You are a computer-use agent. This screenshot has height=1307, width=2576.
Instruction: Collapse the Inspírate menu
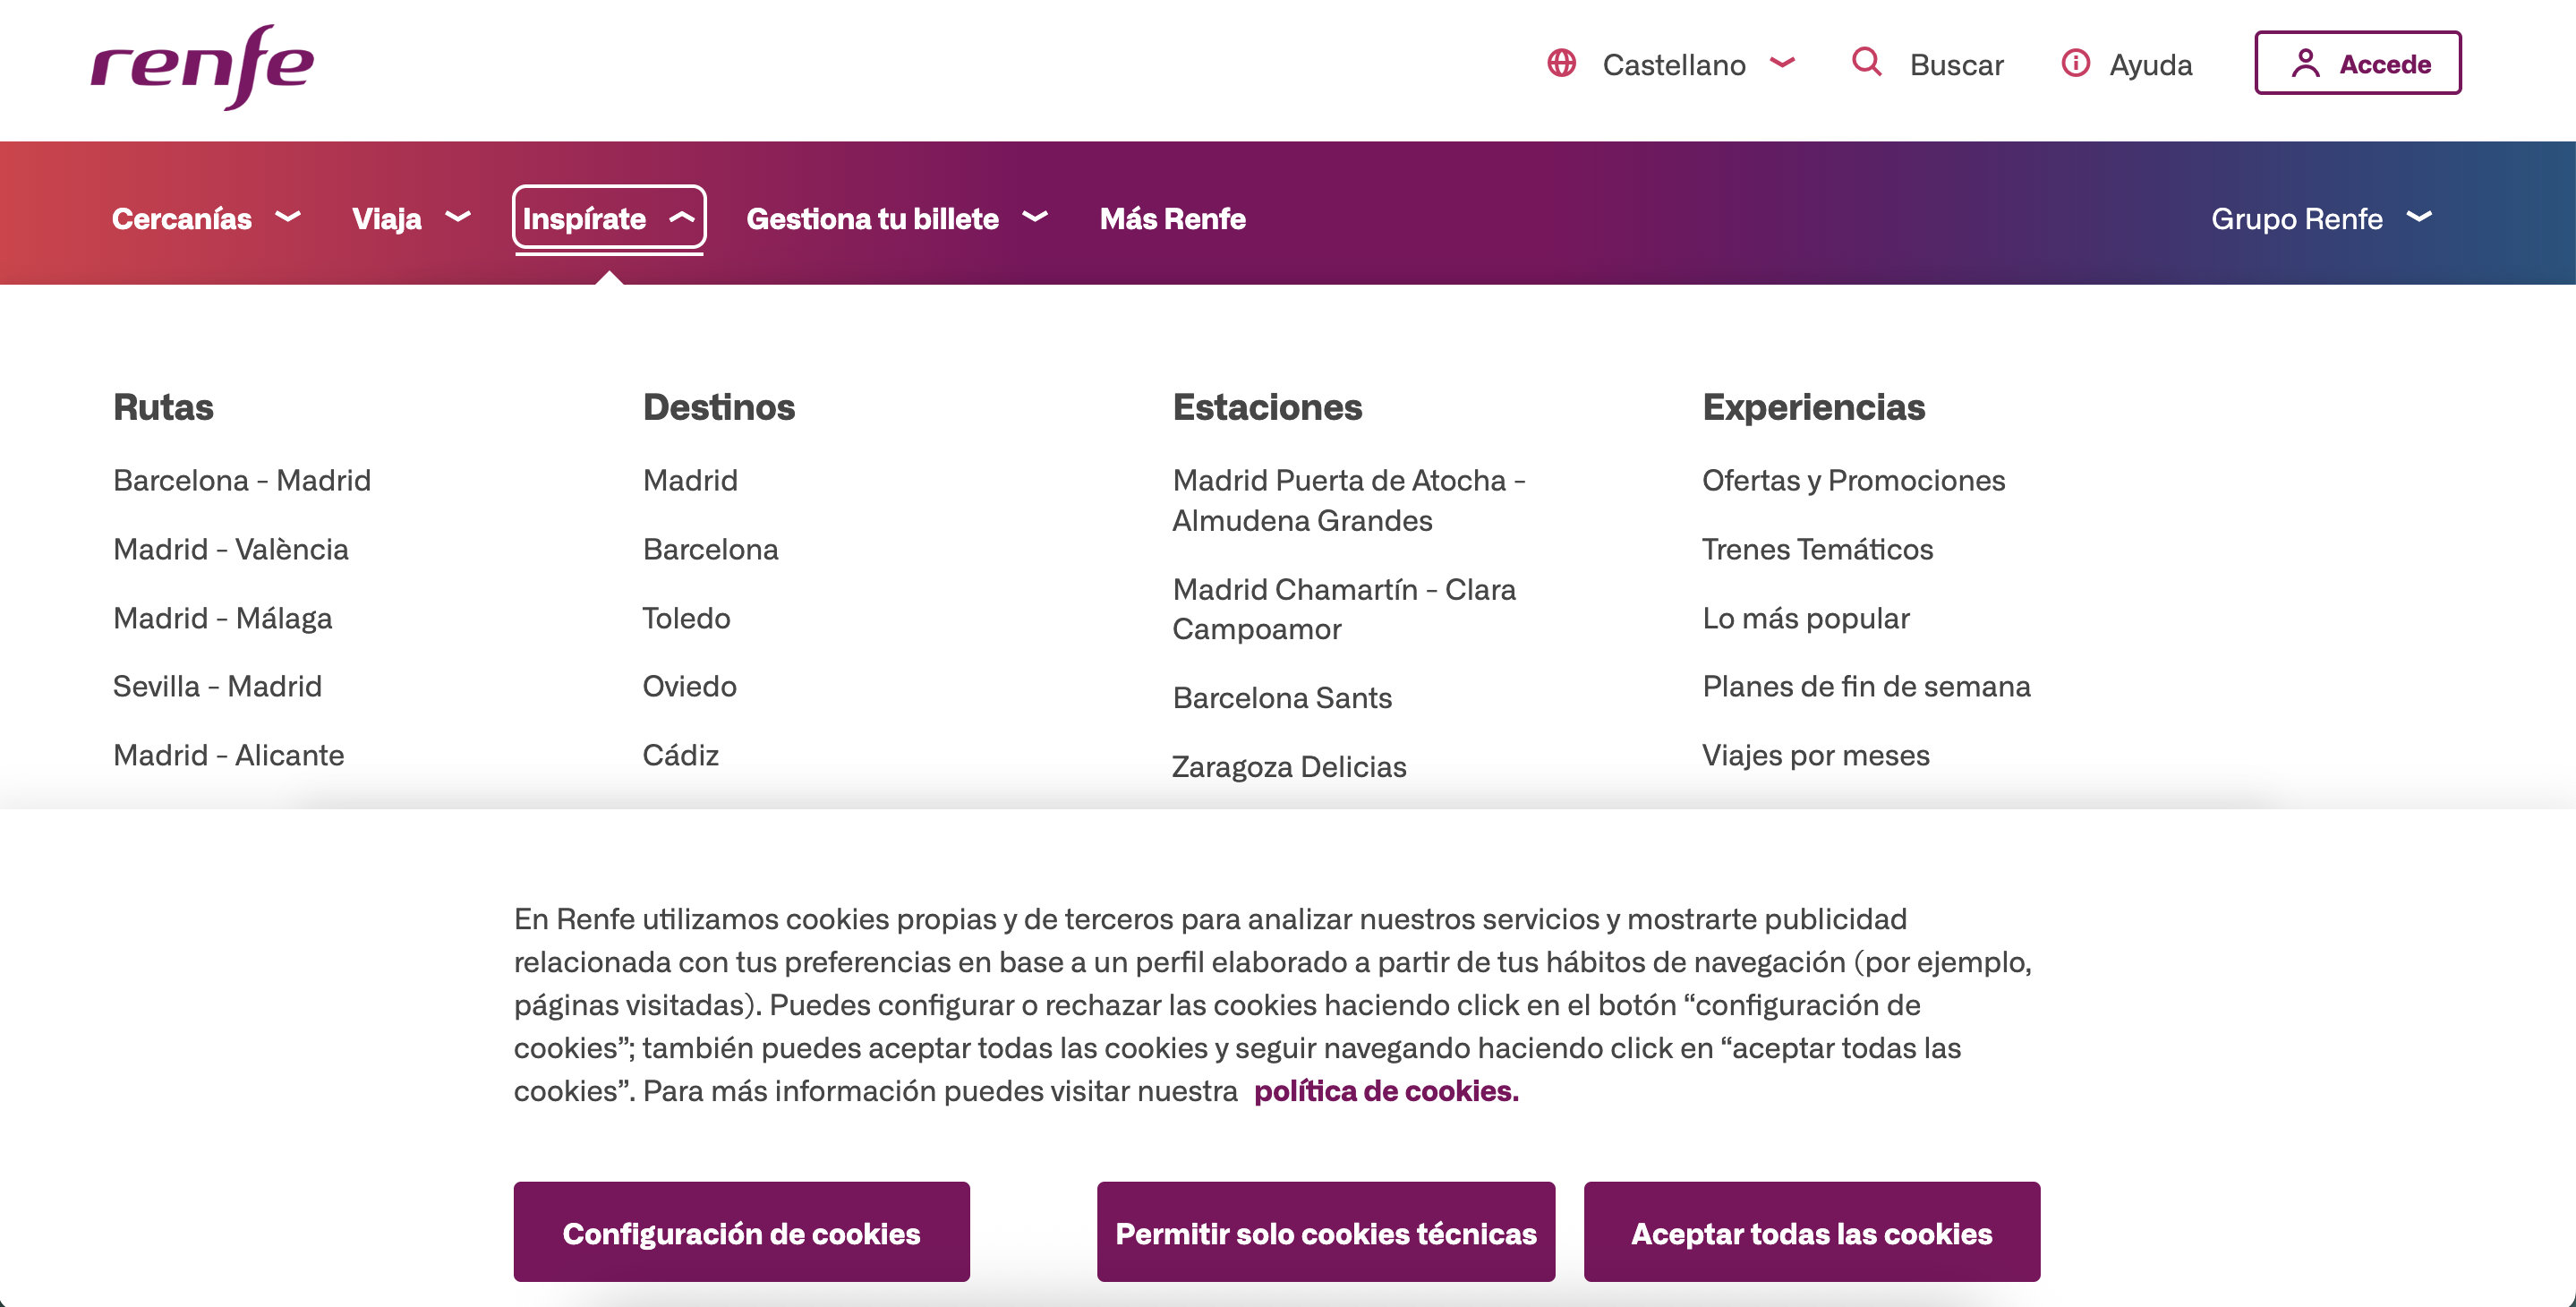click(608, 217)
